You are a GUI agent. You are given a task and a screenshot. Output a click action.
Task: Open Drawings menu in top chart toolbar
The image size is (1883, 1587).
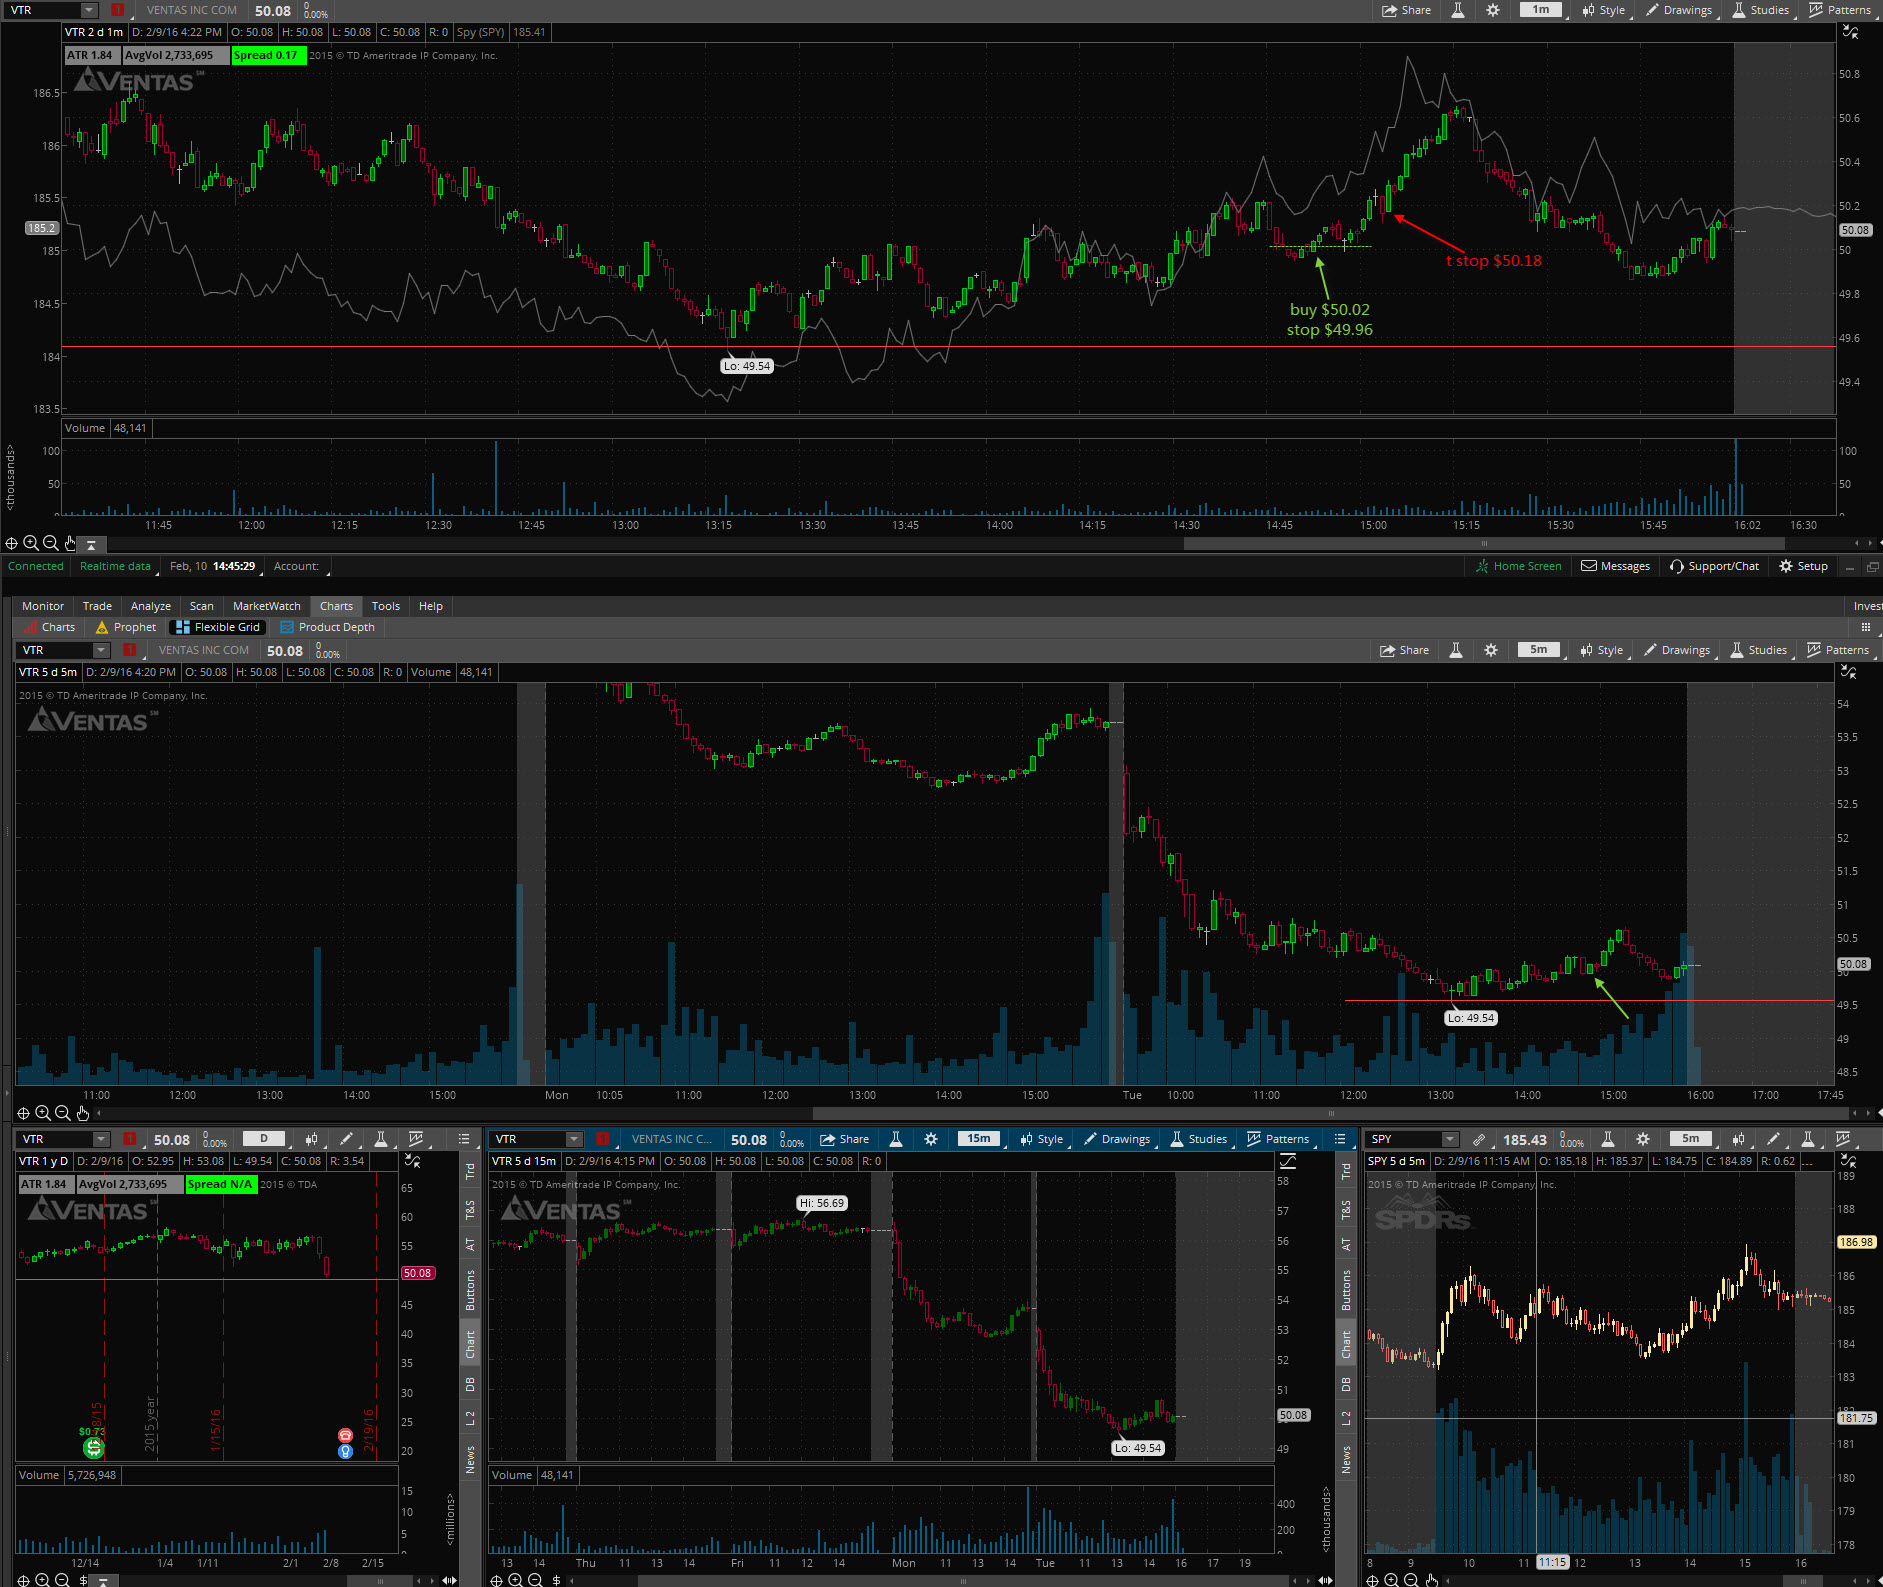[1679, 10]
